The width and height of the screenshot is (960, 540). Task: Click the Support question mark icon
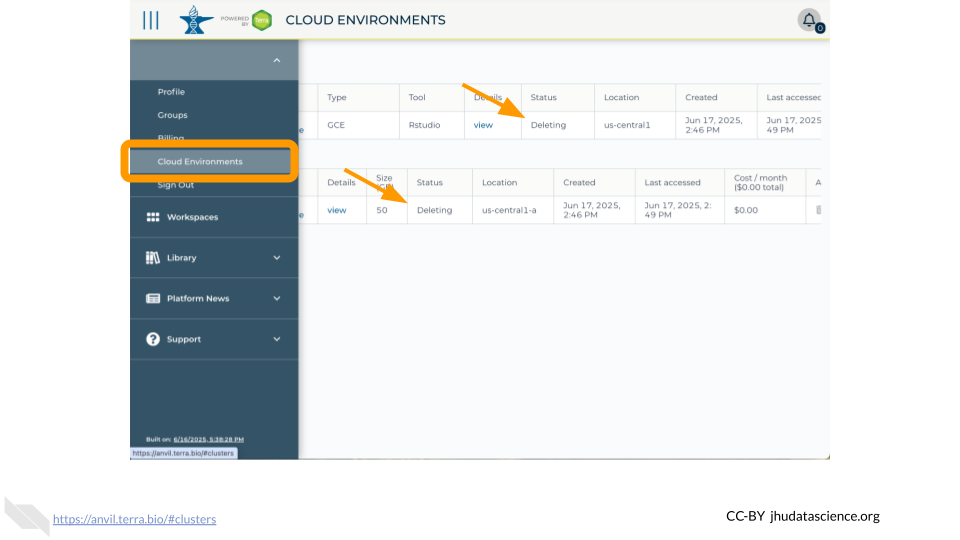coord(153,339)
